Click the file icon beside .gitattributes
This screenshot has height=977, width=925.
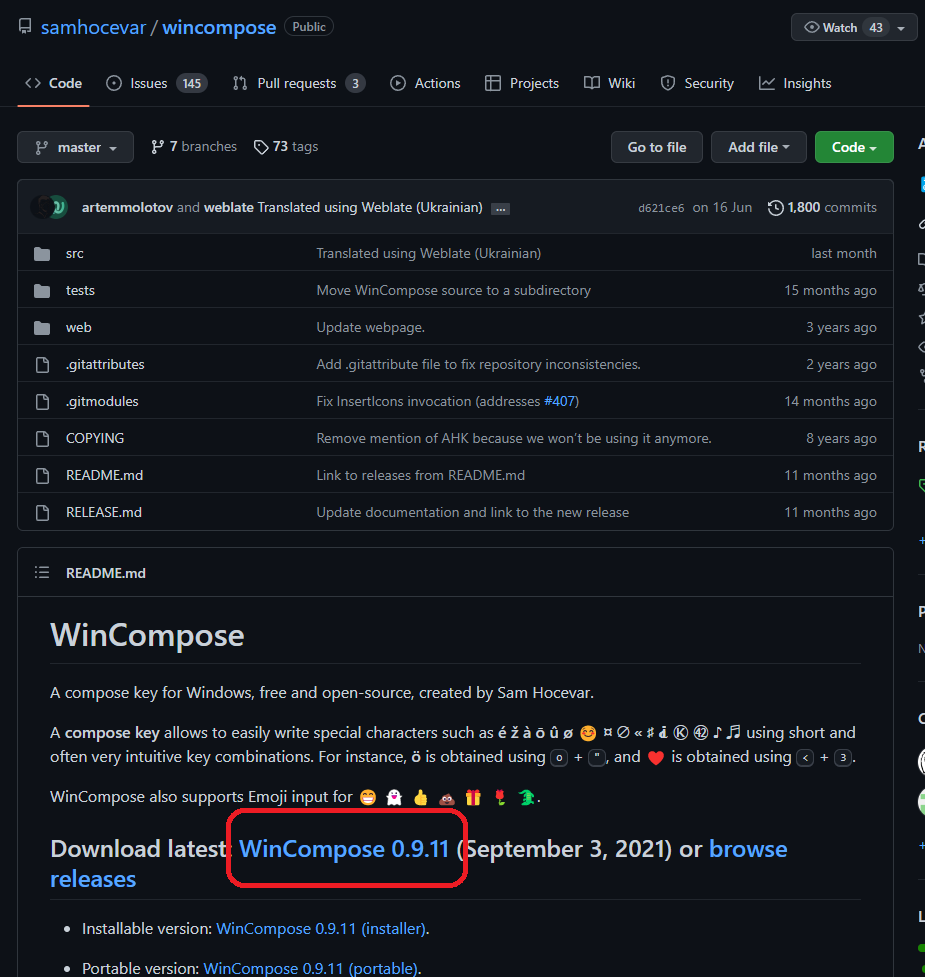tap(42, 365)
